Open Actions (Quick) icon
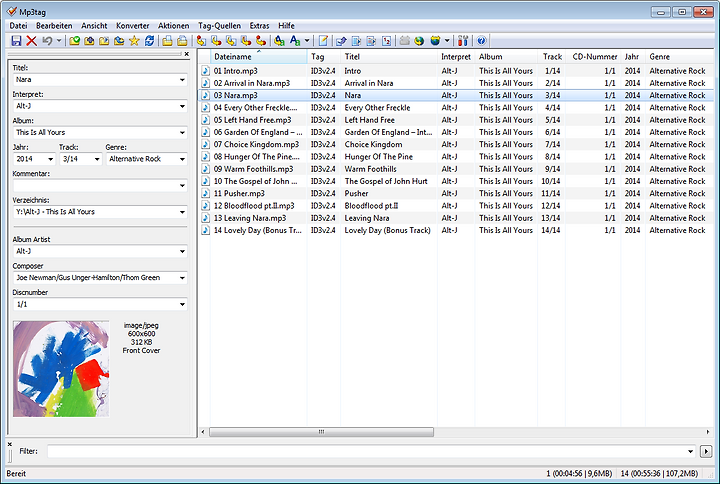720x484 pixels. pos(295,41)
